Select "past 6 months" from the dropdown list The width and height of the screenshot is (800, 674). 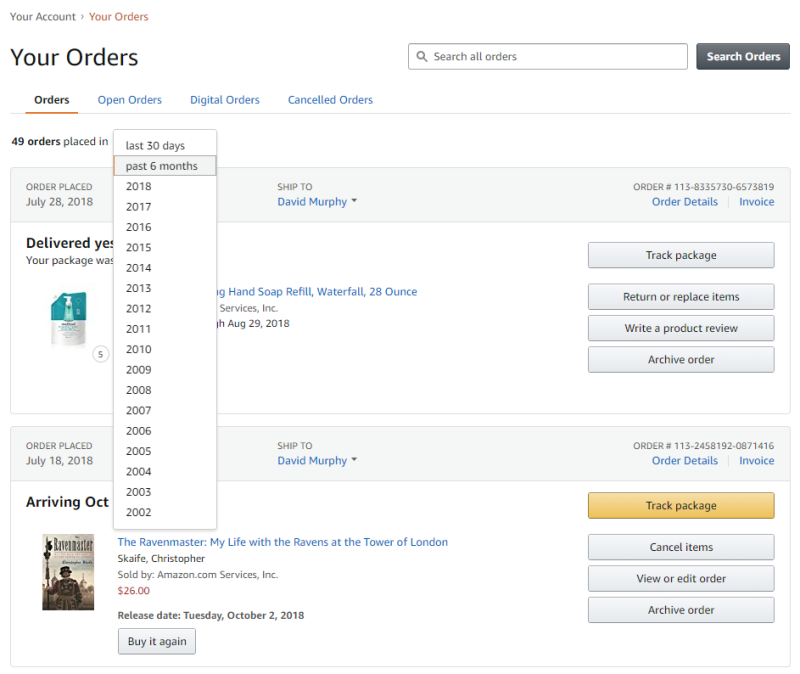(164, 166)
